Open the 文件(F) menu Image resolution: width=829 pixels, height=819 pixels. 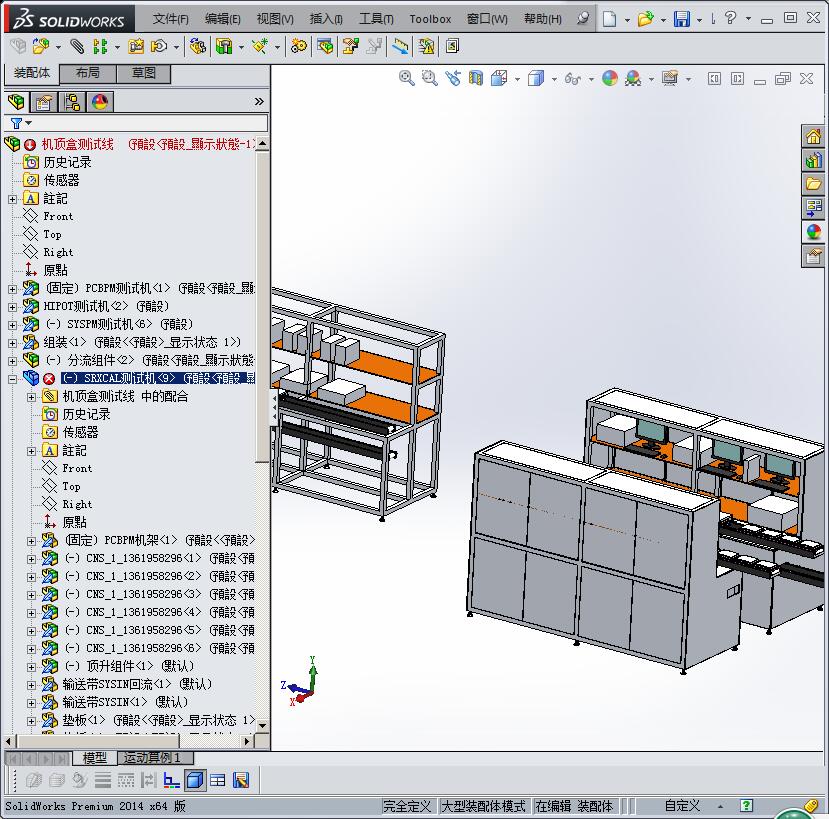click(170, 19)
